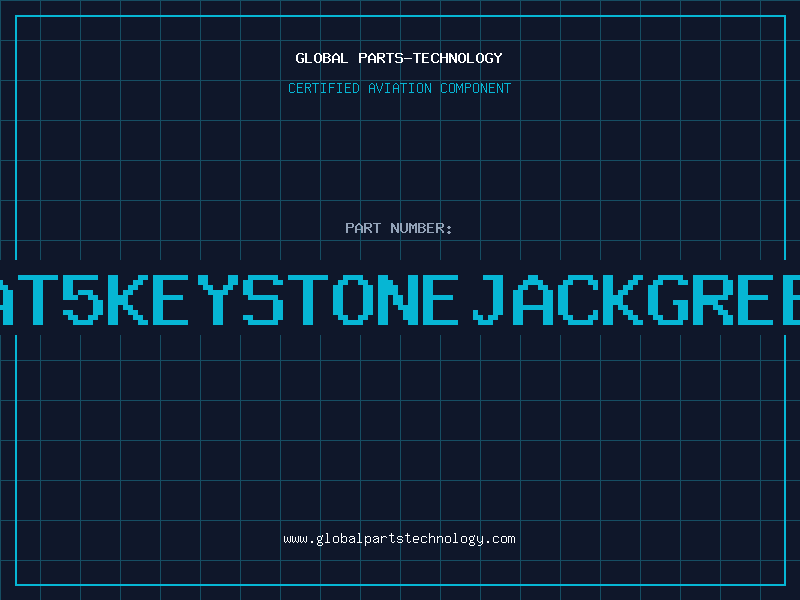The width and height of the screenshot is (800, 600).
Task: Open the www.globalpartstechnology.com link
Action: 399,539
